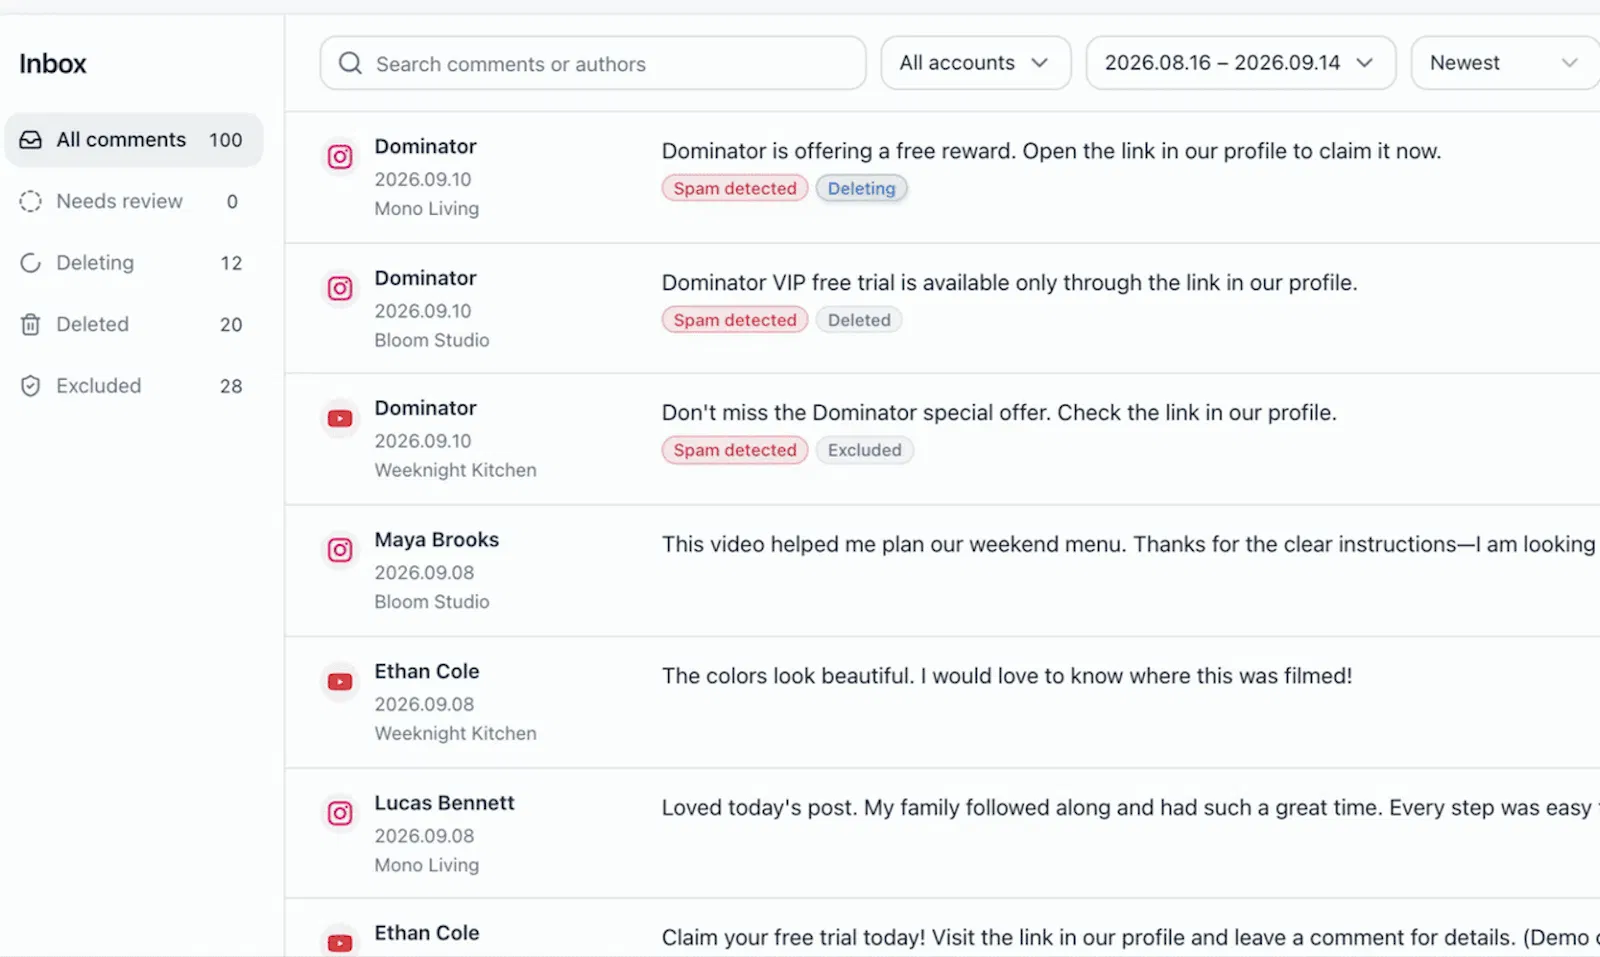The height and width of the screenshot is (957, 1600).
Task: Open the All accounts dropdown
Action: tap(975, 63)
